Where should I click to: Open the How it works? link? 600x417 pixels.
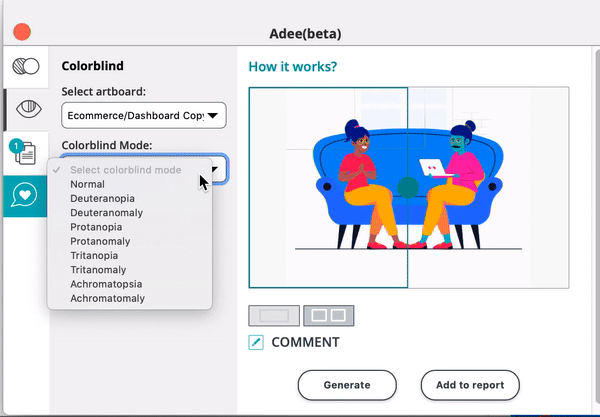pos(293,67)
